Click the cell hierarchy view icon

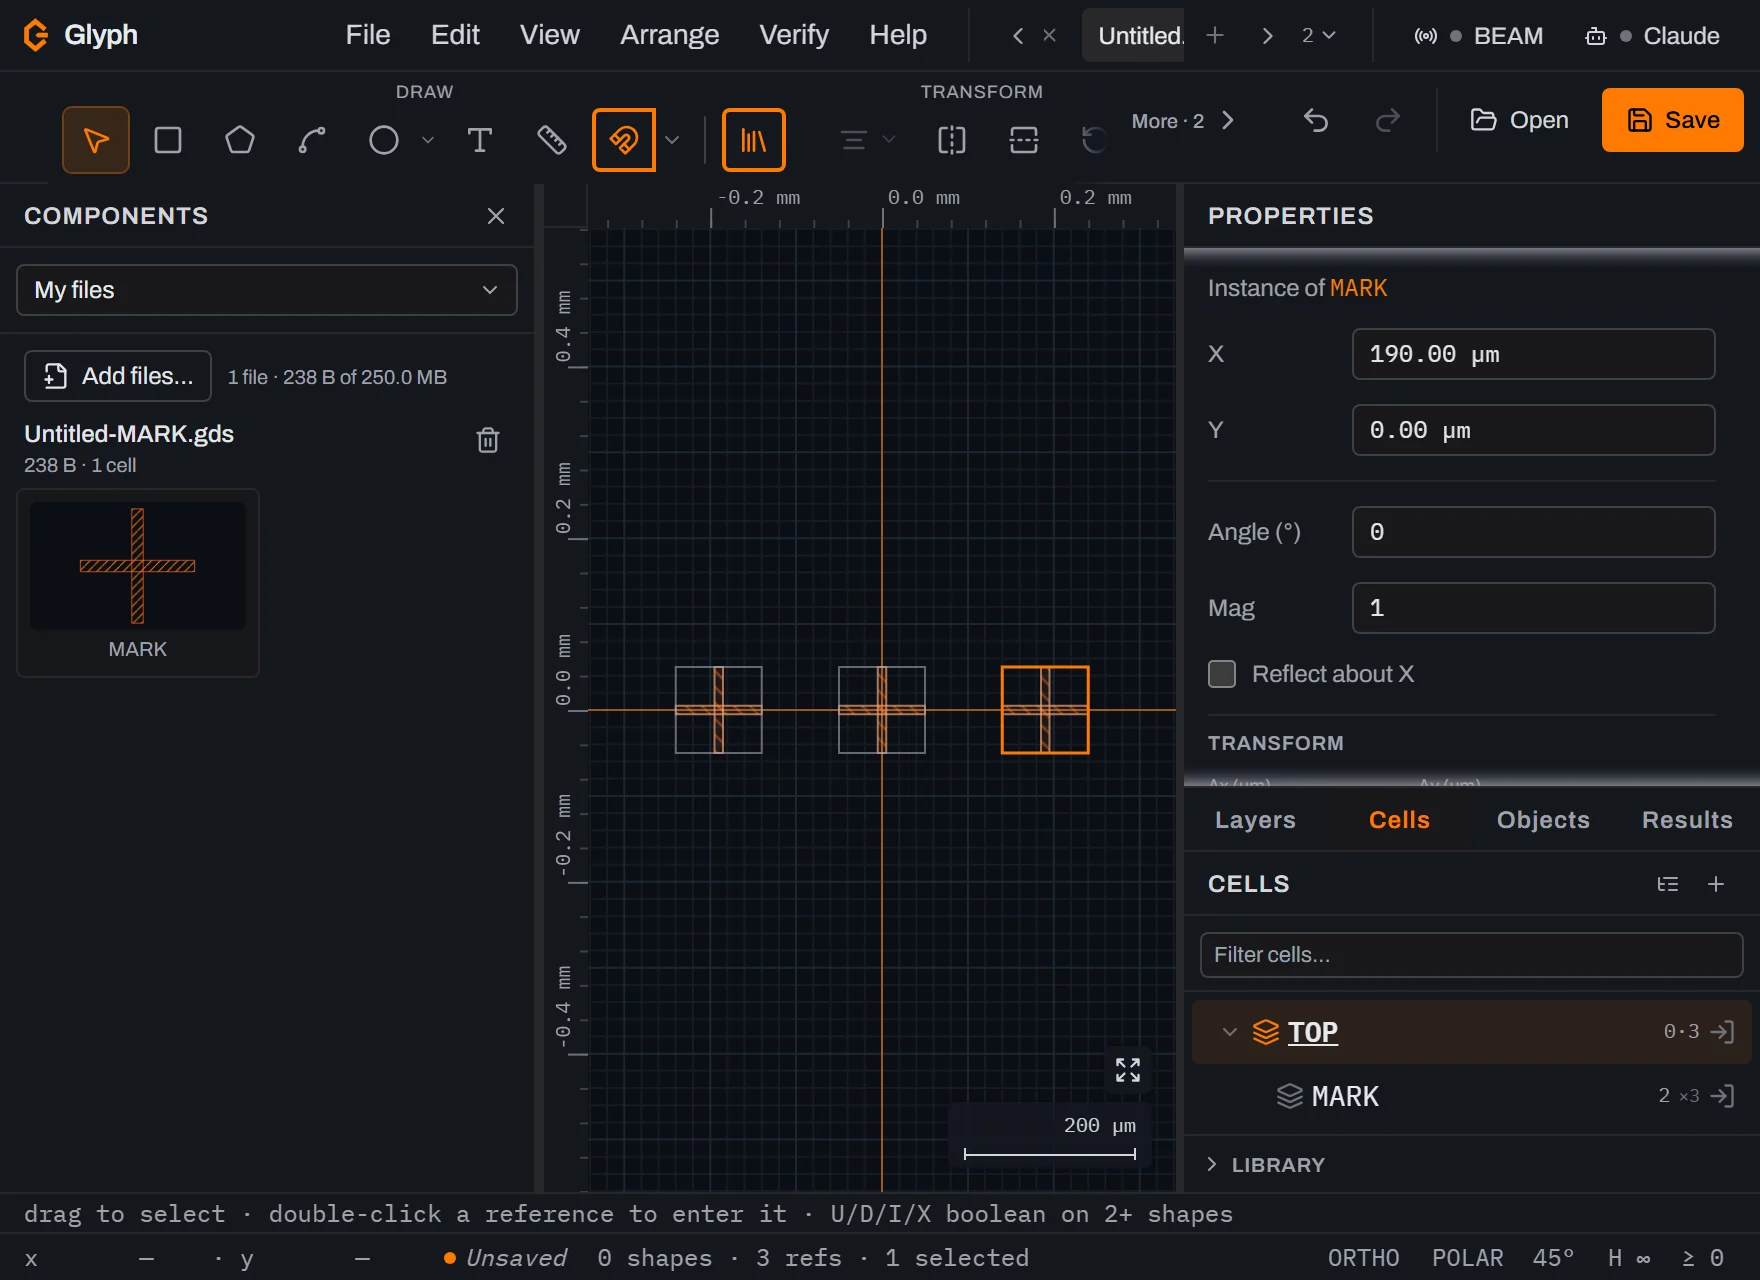(x=1668, y=884)
